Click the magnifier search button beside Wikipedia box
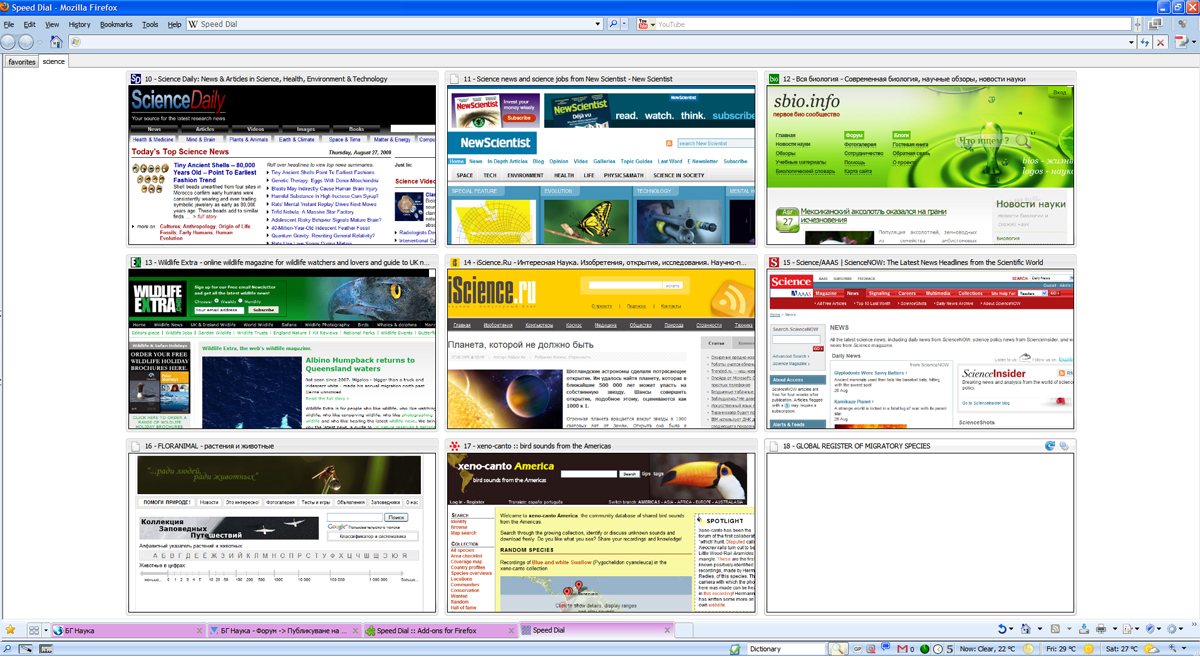The width and height of the screenshot is (1200, 657). tap(614, 24)
